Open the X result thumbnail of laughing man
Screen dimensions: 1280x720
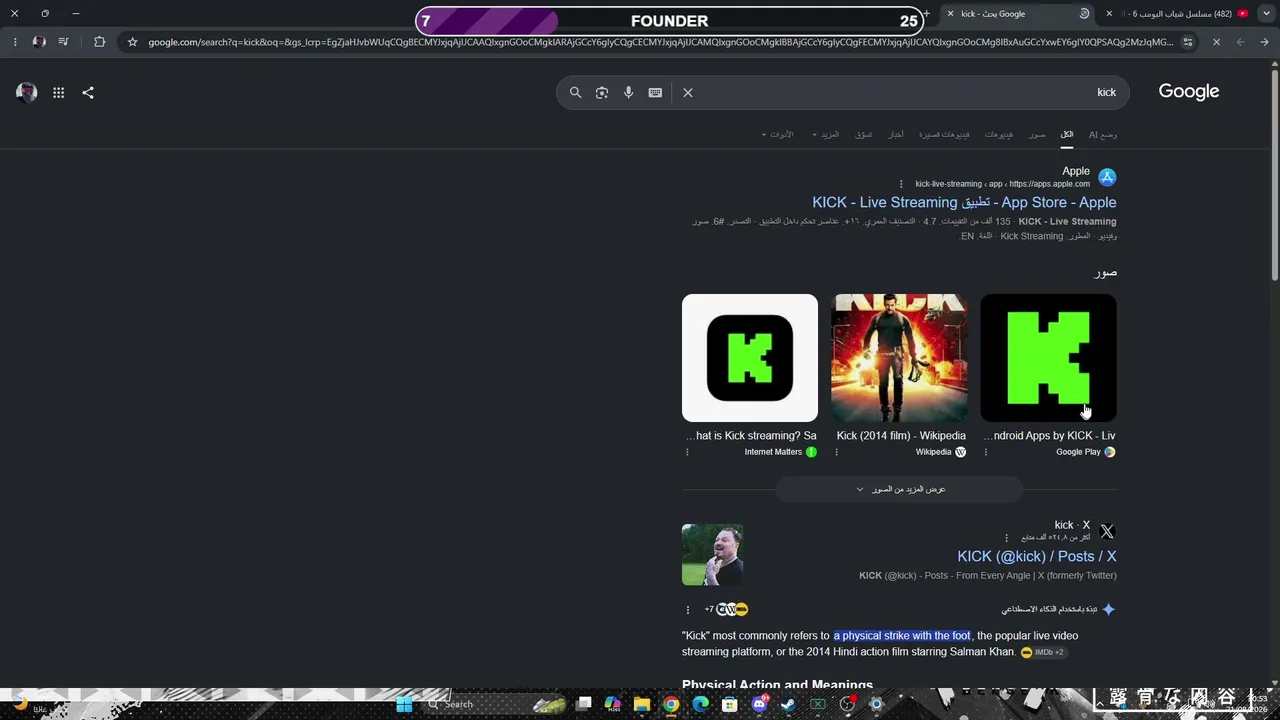click(x=712, y=555)
